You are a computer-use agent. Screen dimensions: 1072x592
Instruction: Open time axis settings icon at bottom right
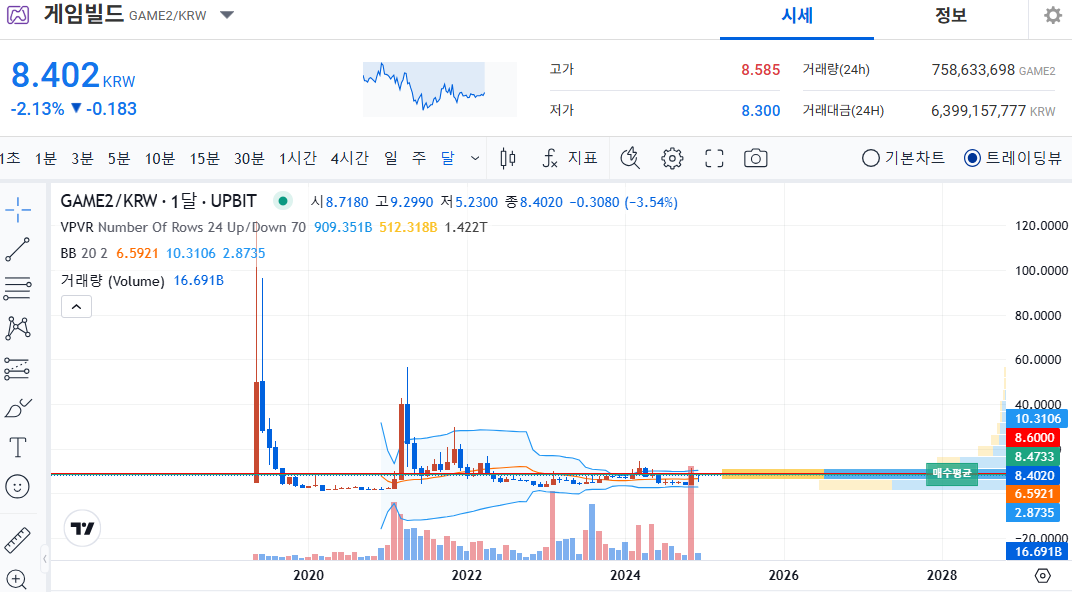(x=1042, y=576)
